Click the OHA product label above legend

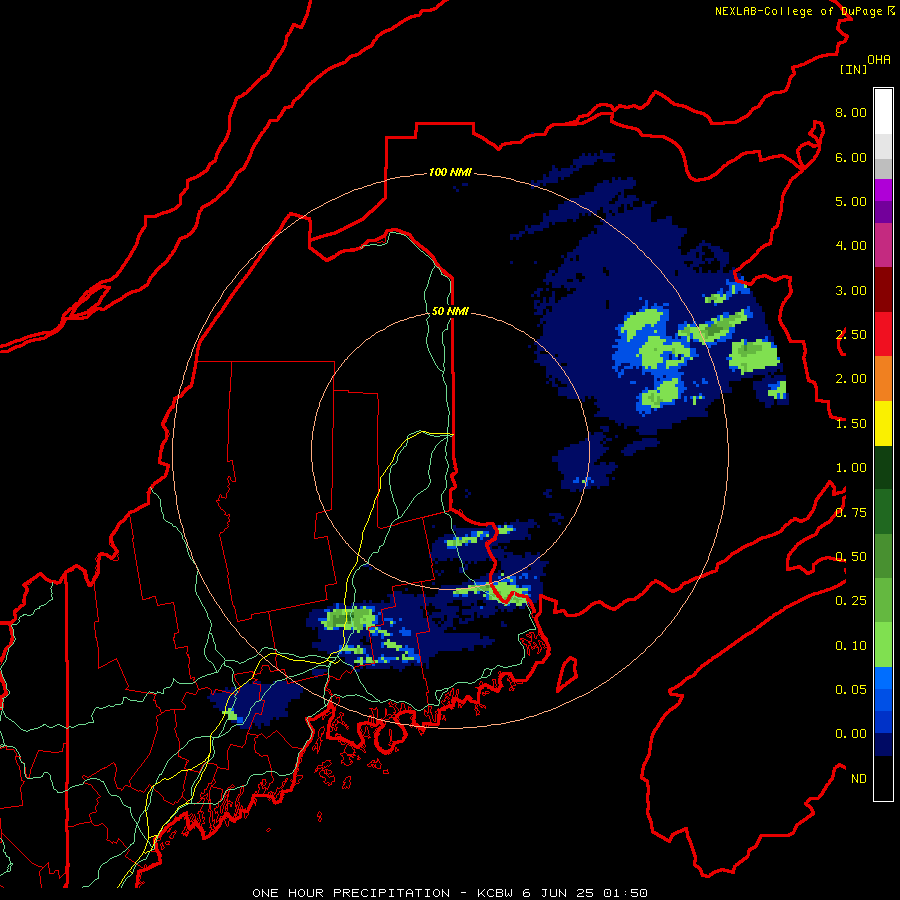coord(879,60)
